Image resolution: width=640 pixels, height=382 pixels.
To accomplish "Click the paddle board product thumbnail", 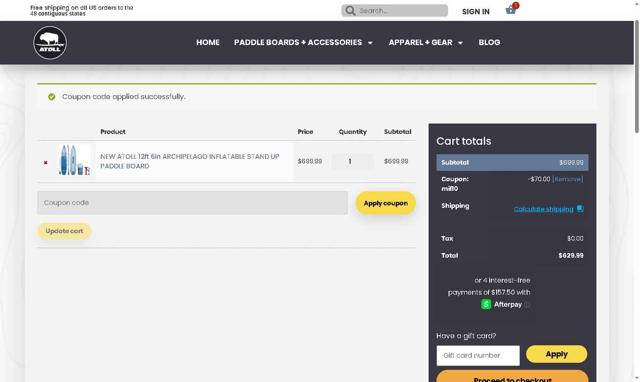I will (74, 160).
